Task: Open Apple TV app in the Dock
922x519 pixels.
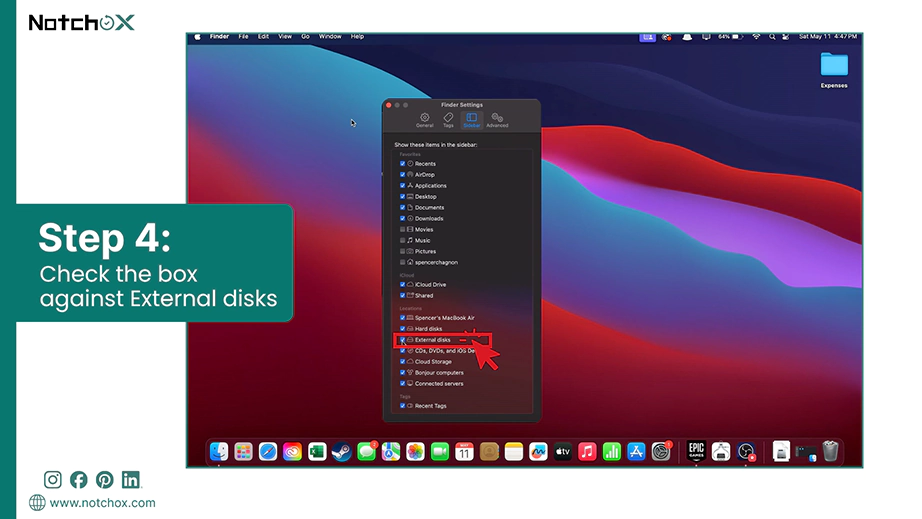Action: tap(563, 451)
